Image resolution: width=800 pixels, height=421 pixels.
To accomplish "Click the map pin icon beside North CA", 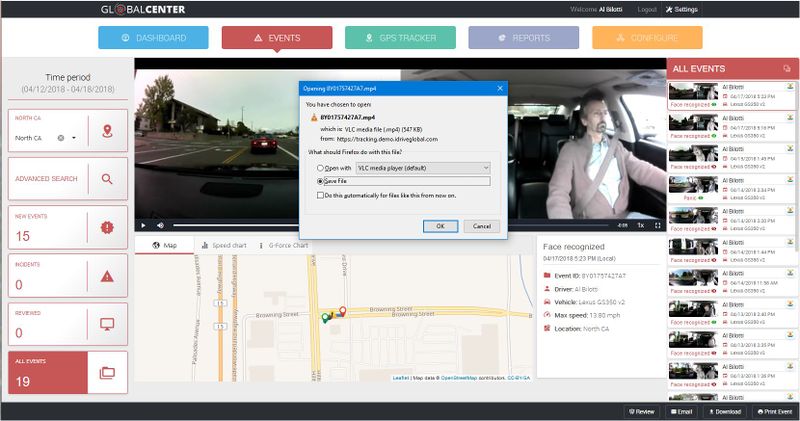I will [108, 131].
